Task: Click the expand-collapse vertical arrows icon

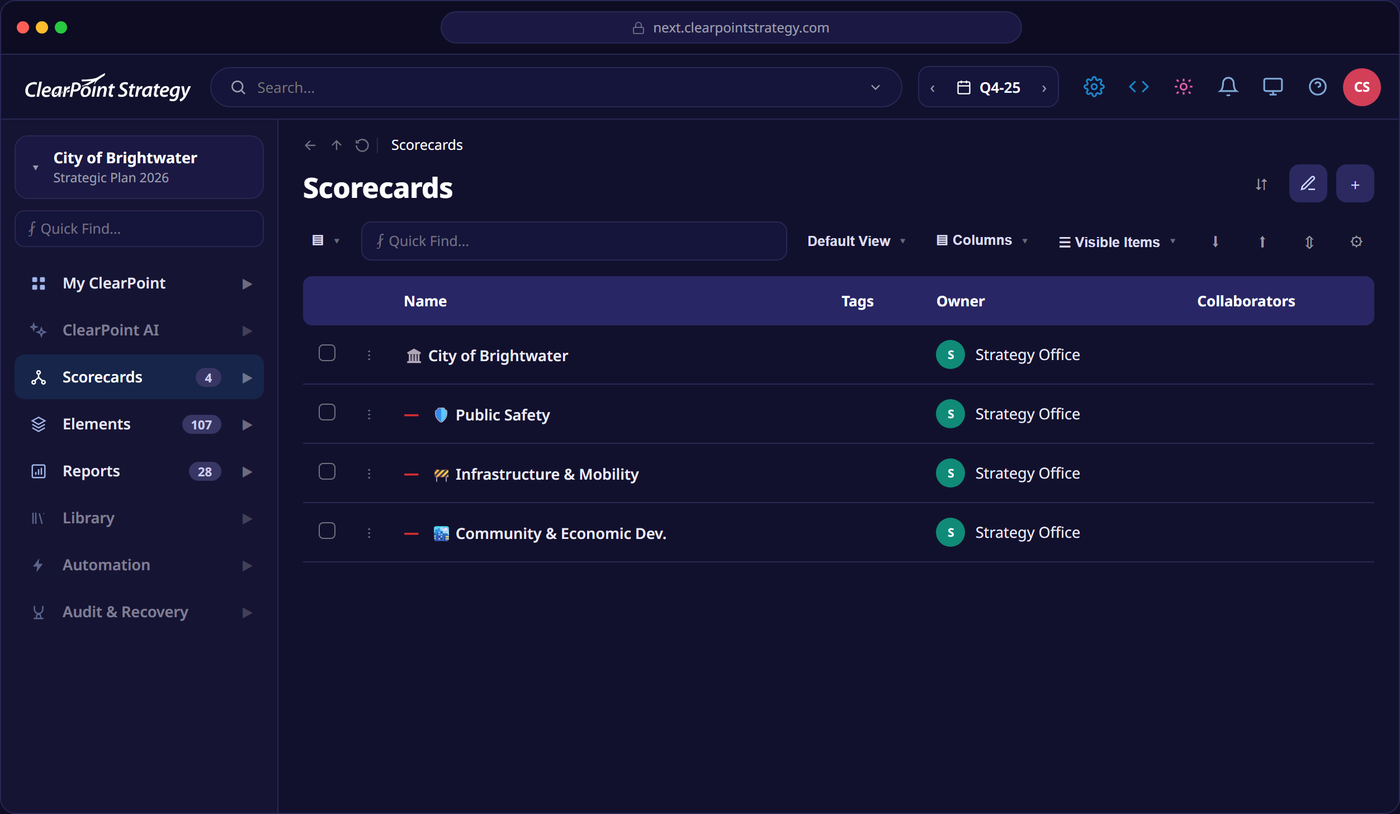Action: (x=1309, y=242)
